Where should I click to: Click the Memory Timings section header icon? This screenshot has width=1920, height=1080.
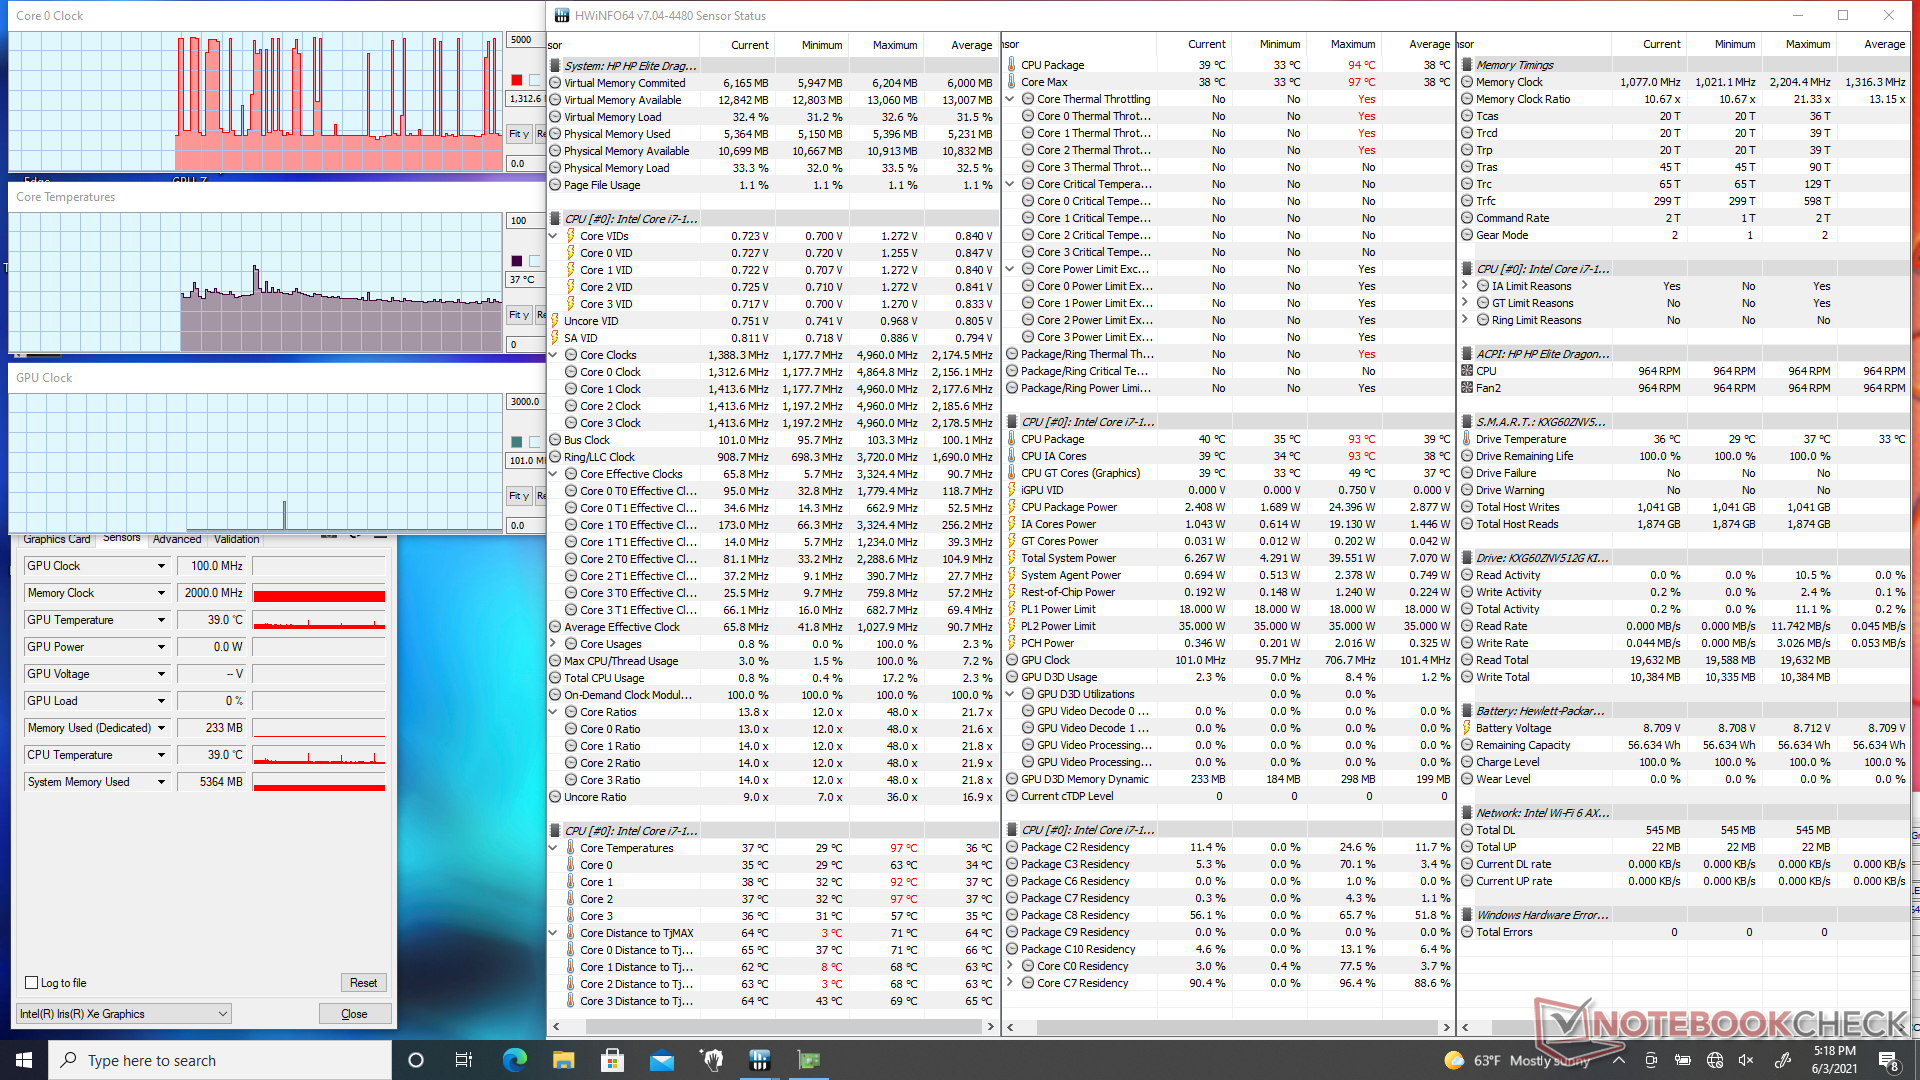(1467, 65)
